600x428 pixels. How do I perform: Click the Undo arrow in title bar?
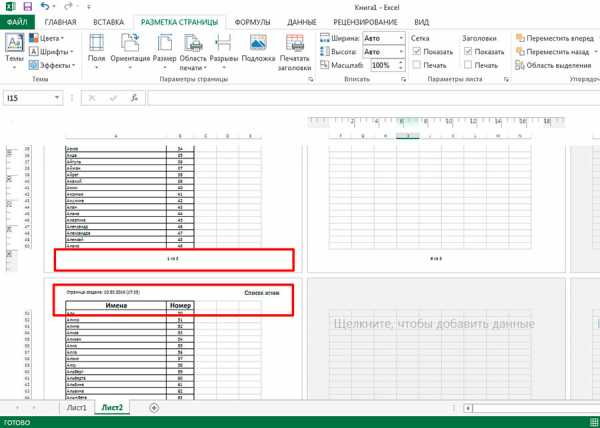click(45, 7)
